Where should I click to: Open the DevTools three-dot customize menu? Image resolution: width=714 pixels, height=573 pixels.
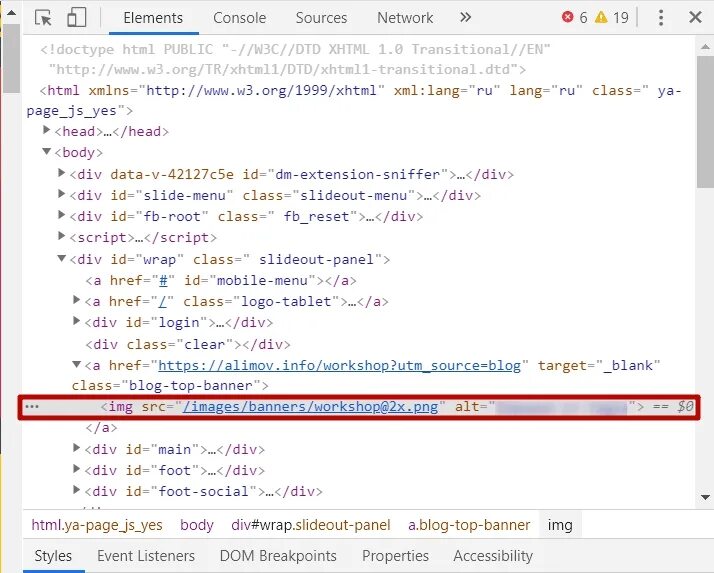coord(661,17)
